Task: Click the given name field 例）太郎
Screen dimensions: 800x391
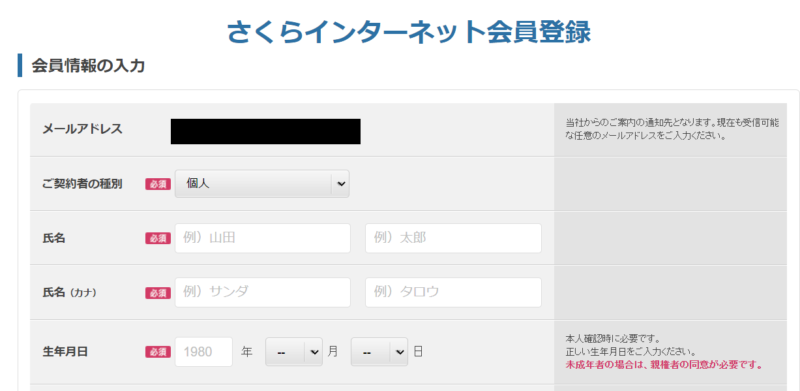Action: [x=453, y=238]
